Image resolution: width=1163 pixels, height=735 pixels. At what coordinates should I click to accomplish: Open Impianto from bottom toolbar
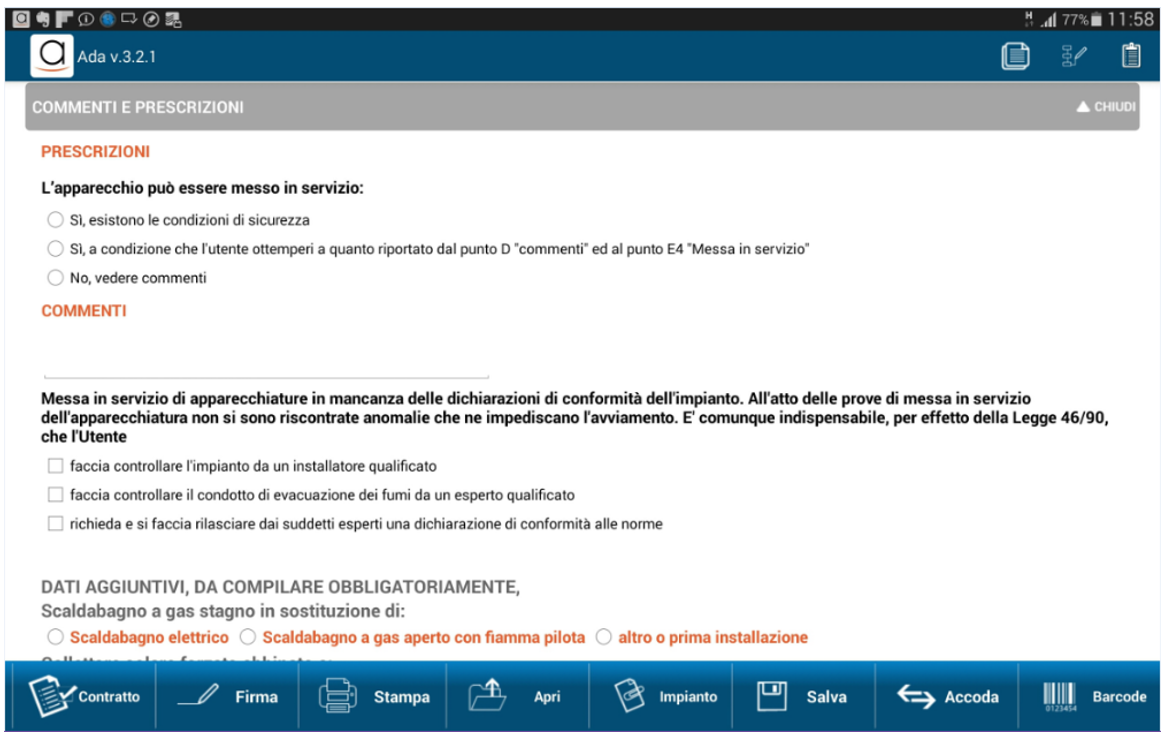[661, 696]
